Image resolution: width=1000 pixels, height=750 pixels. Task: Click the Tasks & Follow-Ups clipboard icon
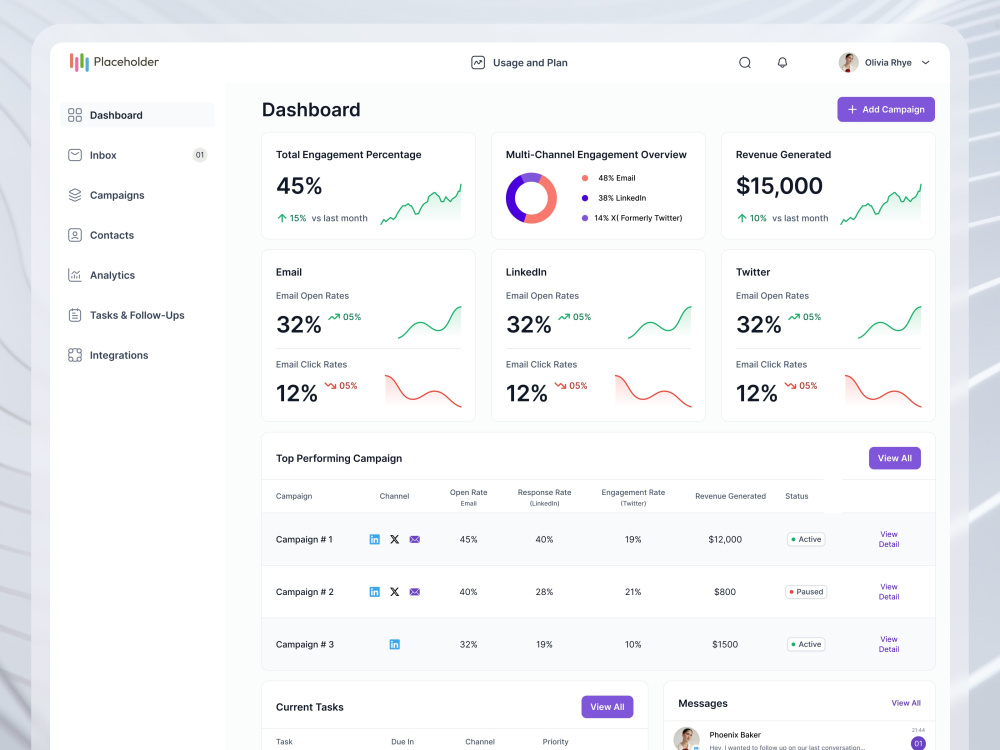75,315
